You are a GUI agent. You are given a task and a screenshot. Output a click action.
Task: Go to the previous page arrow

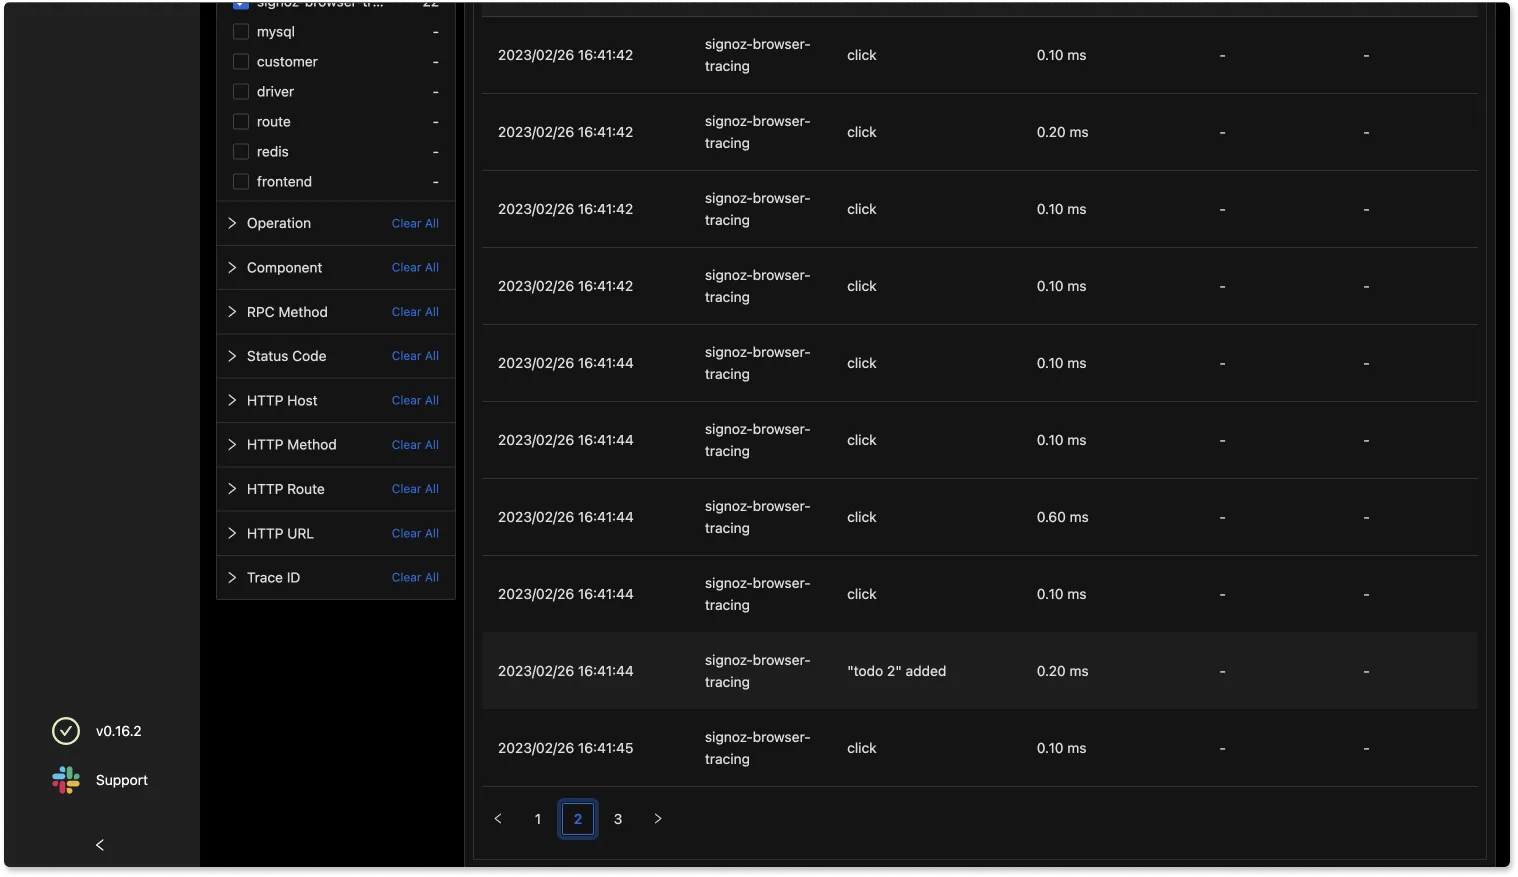[498, 819]
